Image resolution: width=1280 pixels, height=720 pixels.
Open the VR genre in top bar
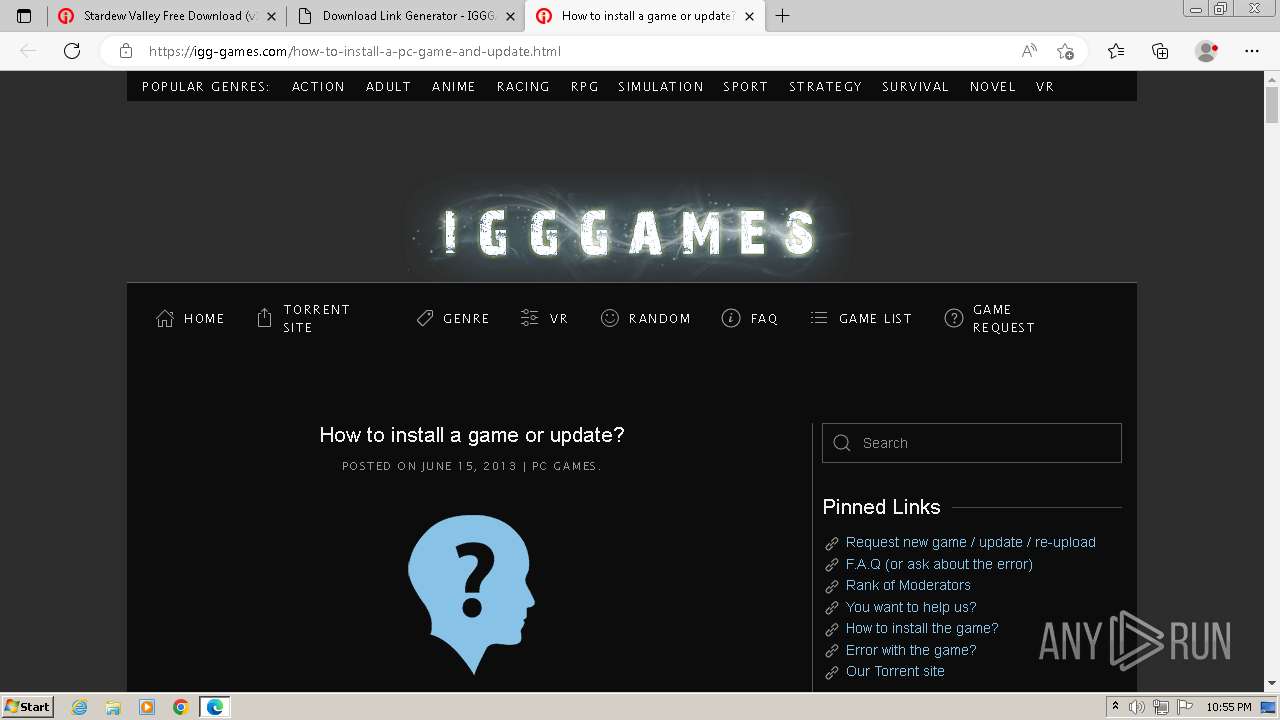pyautogui.click(x=1045, y=87)
